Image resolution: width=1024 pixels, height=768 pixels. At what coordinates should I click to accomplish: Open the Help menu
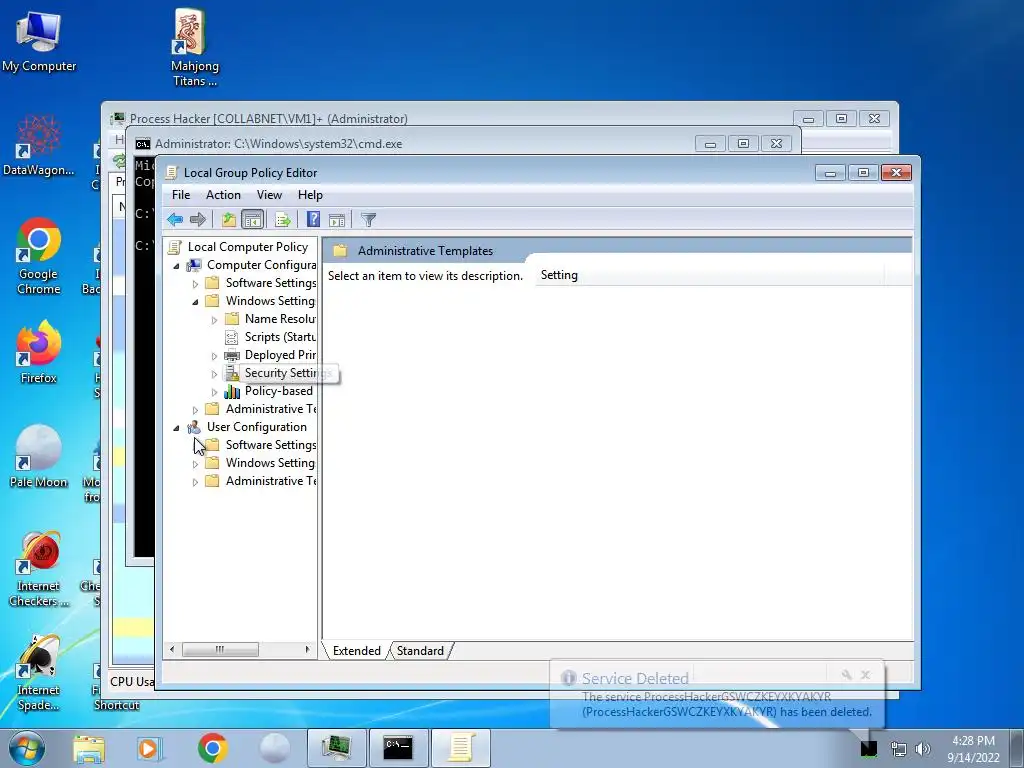pyautogui.click(x=310, y=195)
